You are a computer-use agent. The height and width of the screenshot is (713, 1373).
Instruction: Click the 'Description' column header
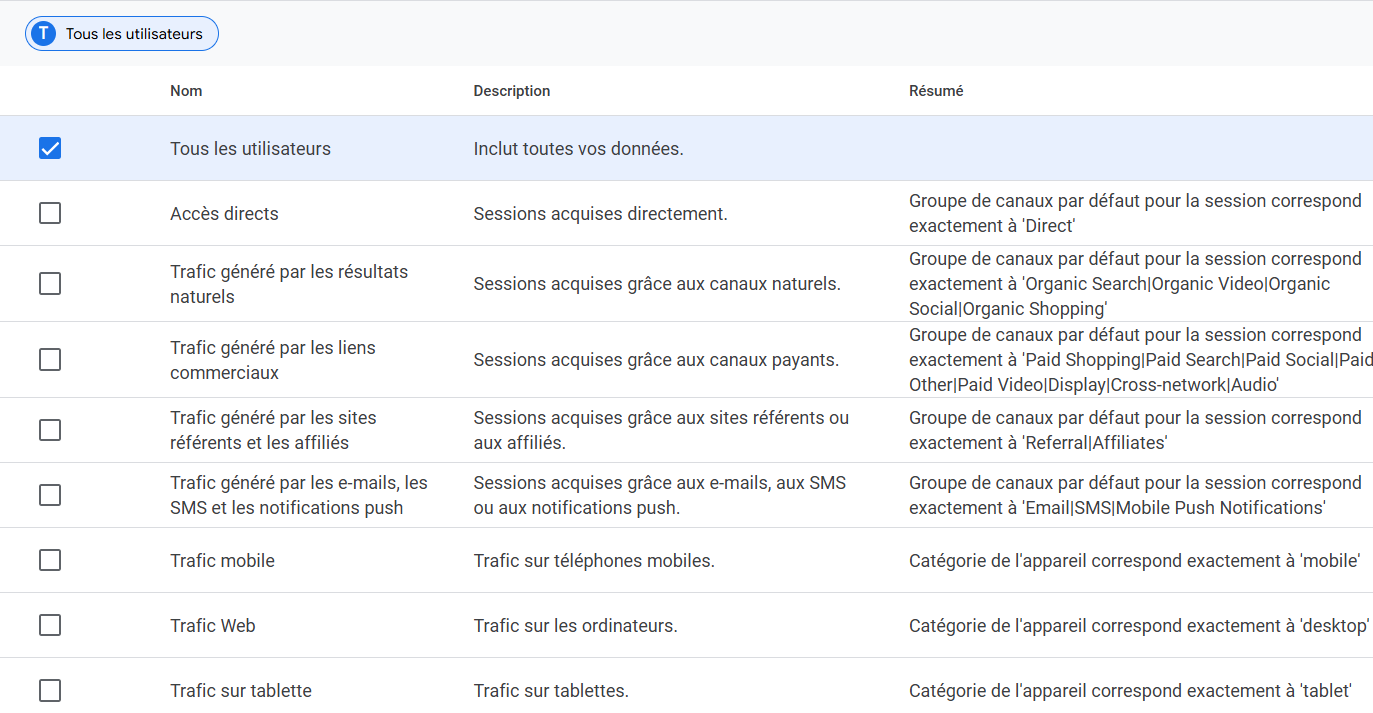coord(511,91)
